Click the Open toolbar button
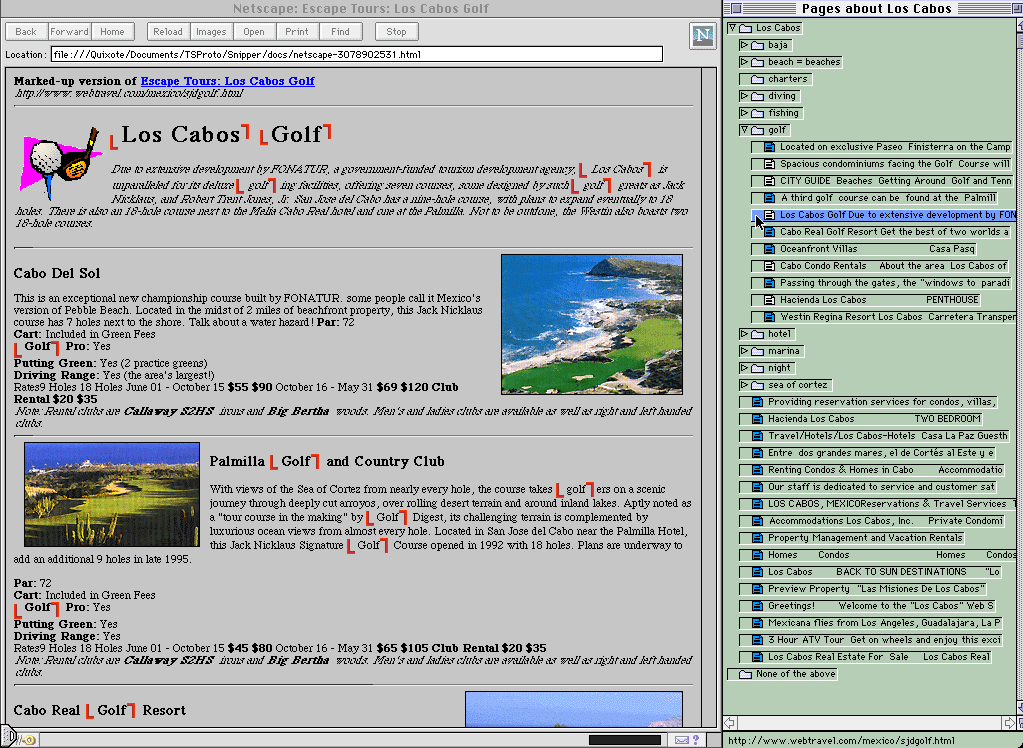The image size is (1023, 748). pos(254,31)
